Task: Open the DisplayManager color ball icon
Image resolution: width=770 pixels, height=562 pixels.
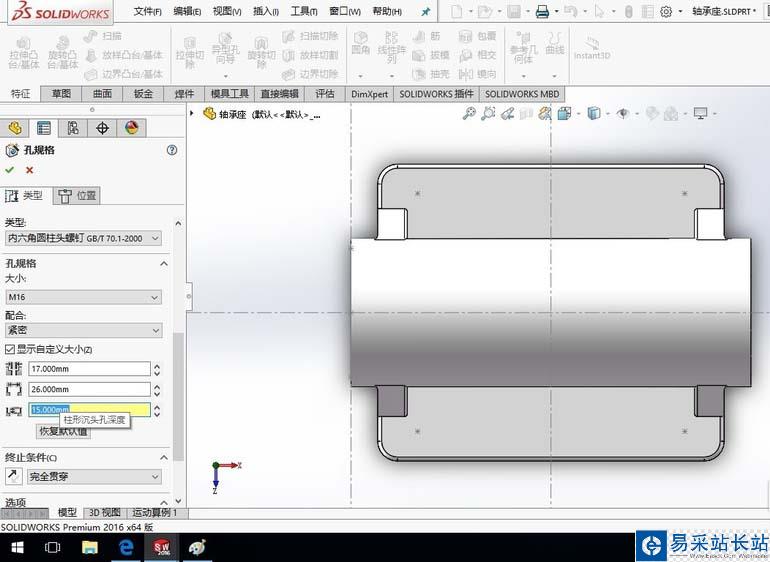Action: pyautogui.click(x=131, y=128)
